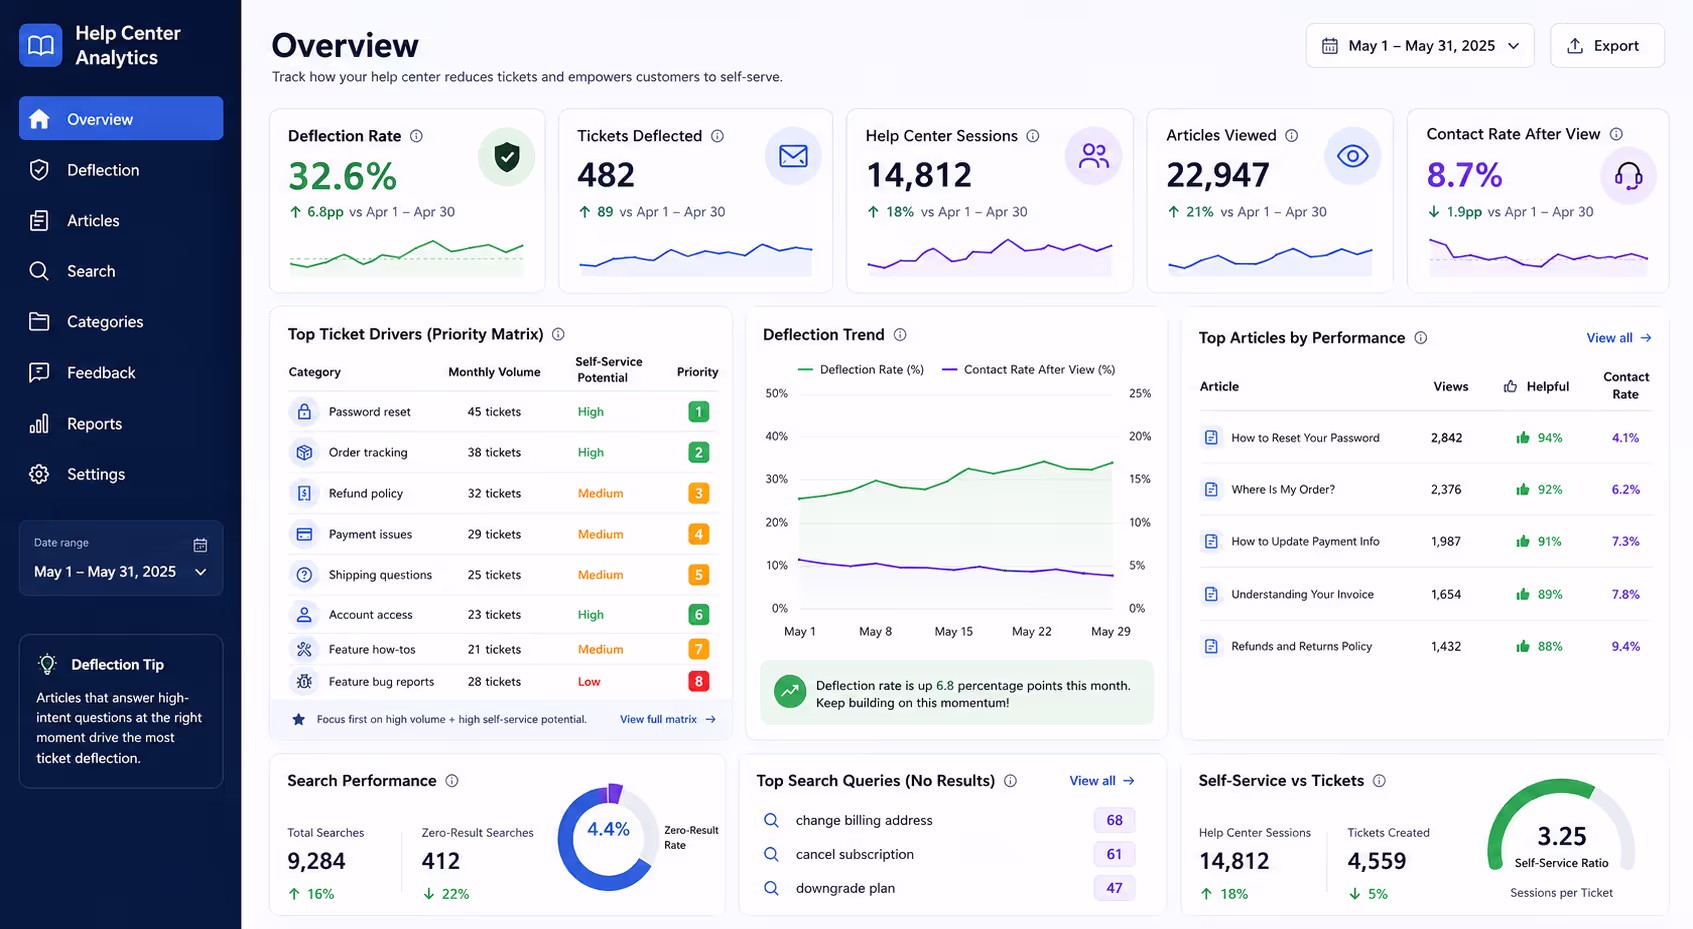Click the Top Search Queries info icon
This screenshot has height=929, width=1693.
point(1011,781)
